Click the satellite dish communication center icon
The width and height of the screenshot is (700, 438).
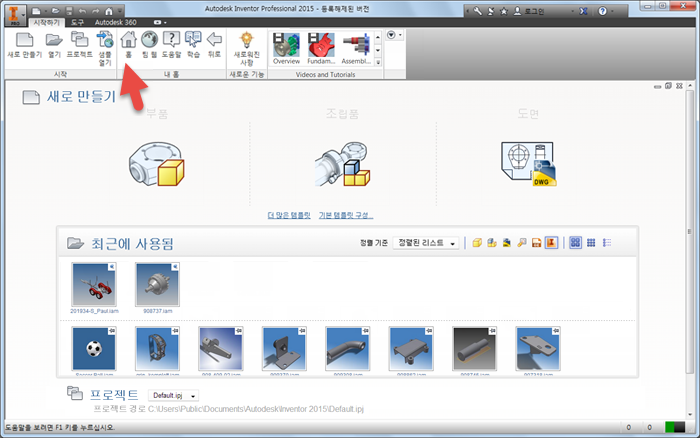click(491, 11)
